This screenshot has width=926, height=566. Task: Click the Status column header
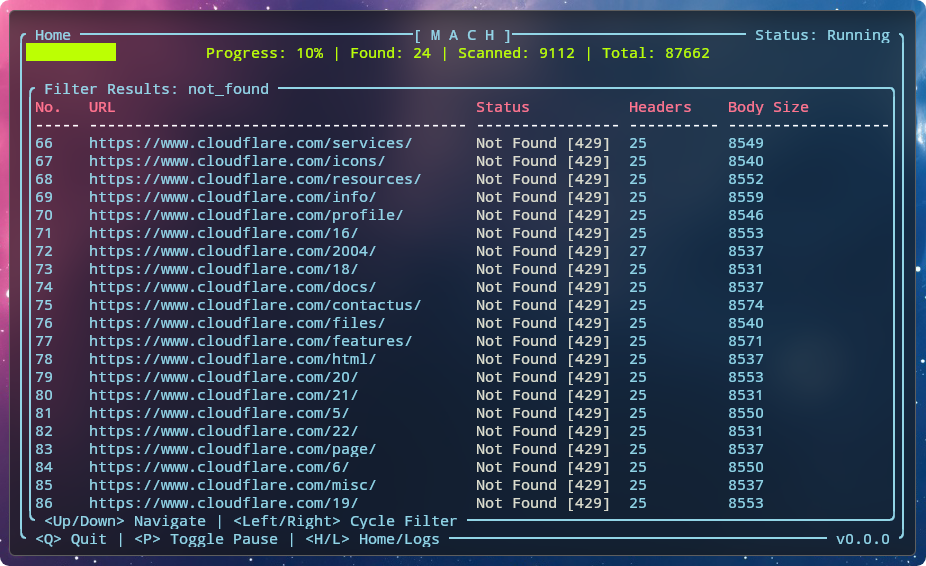503,108
